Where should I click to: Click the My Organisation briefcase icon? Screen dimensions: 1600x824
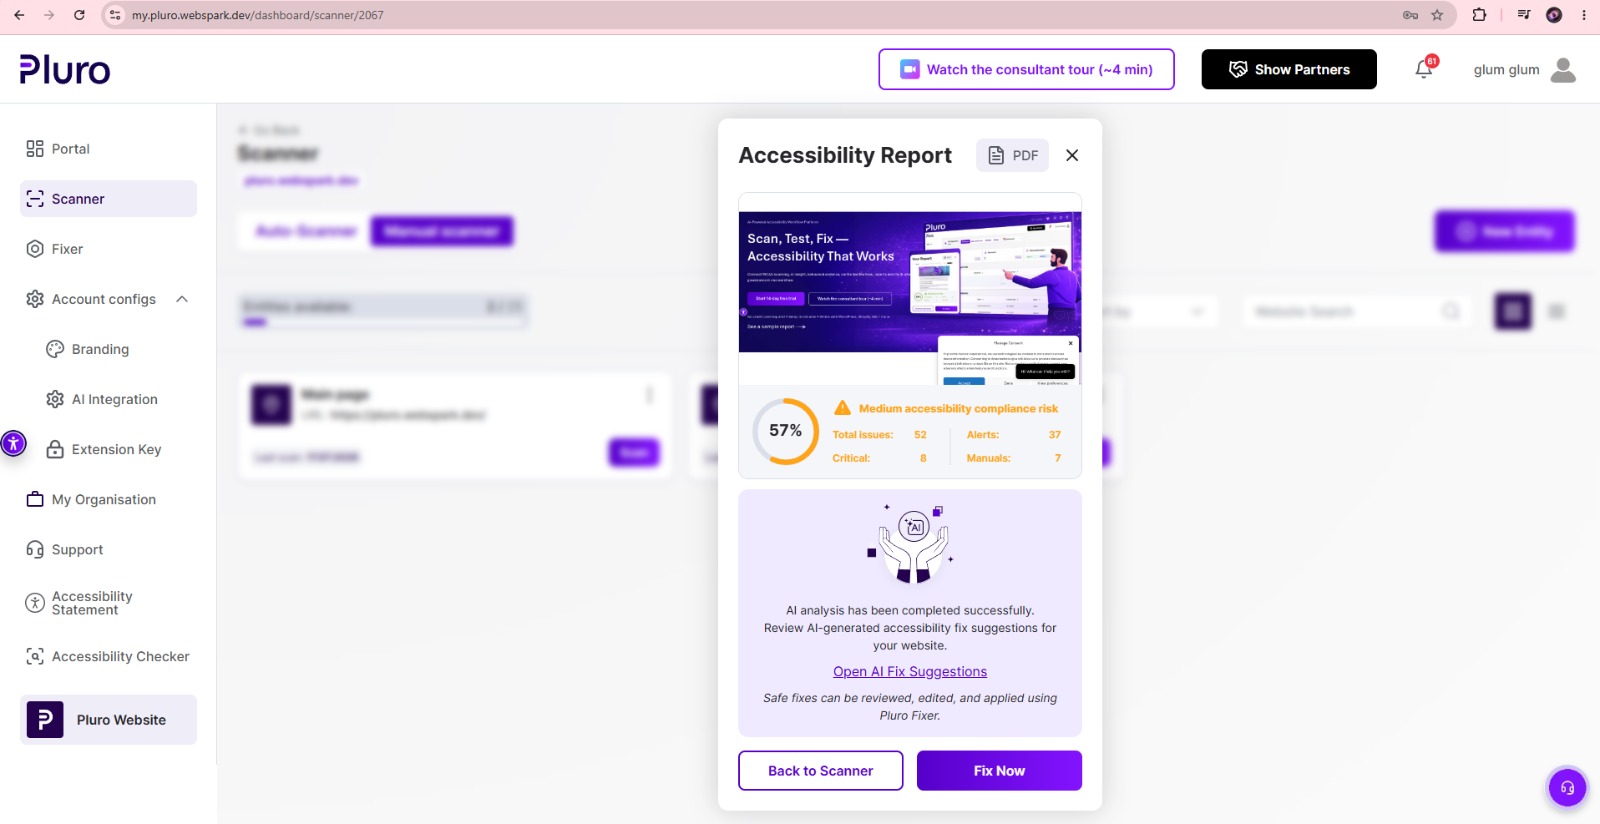point(35,499)
